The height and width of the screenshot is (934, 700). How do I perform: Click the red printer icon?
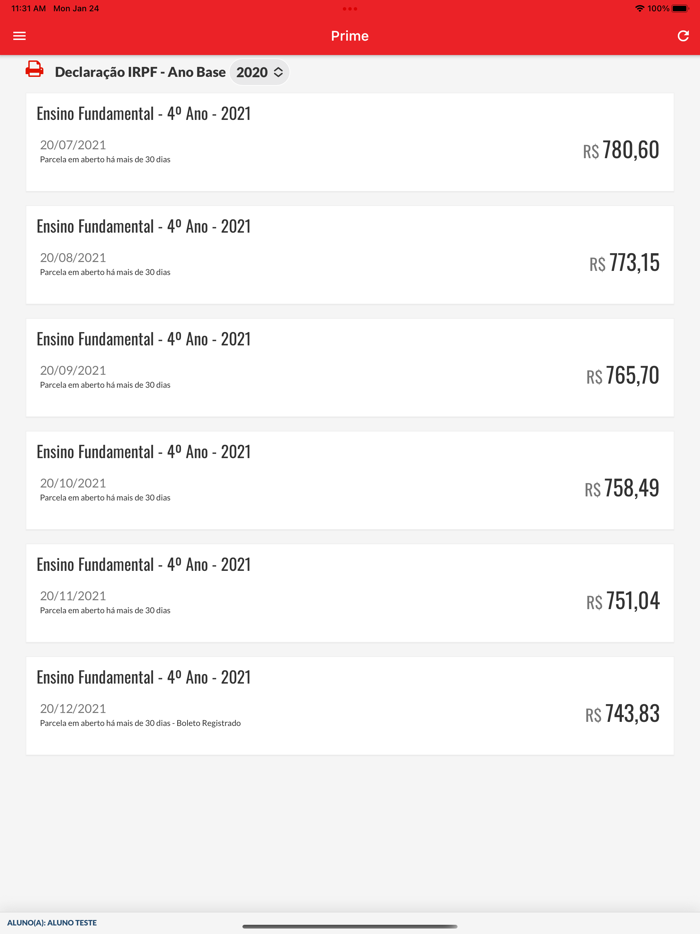[35, 69]
